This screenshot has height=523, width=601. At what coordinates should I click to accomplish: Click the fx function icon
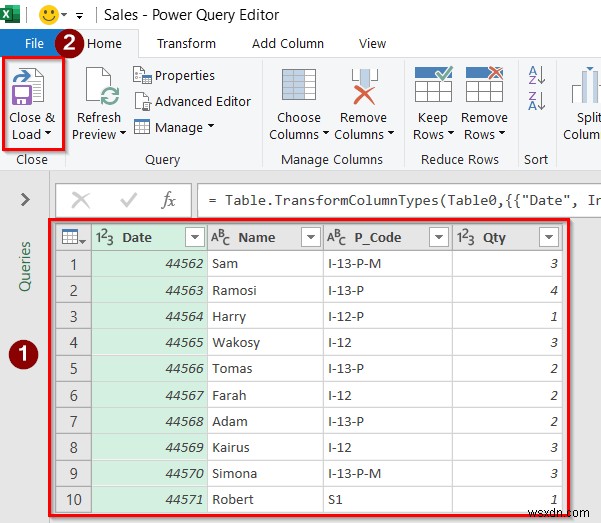tap(168, 200)
